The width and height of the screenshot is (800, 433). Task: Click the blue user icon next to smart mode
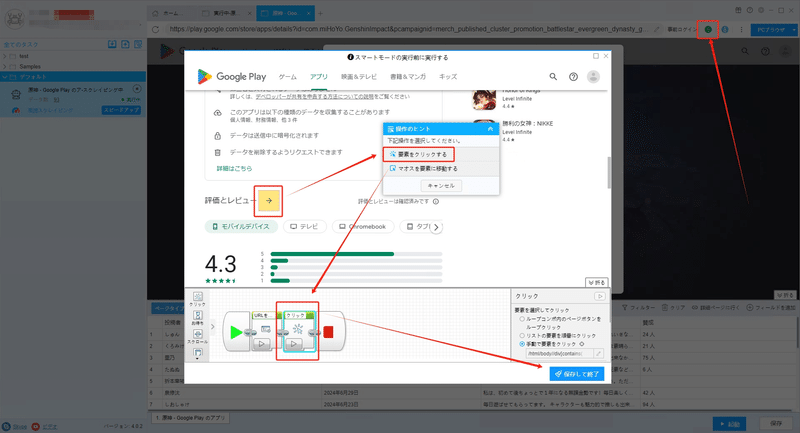[725, 30]
